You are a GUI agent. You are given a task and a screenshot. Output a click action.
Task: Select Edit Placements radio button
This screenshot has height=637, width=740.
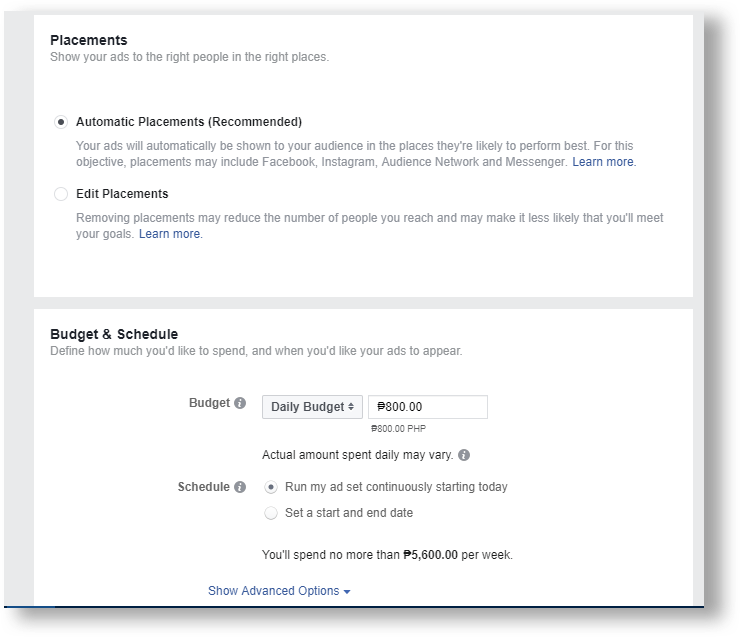(x=61, y=194)
